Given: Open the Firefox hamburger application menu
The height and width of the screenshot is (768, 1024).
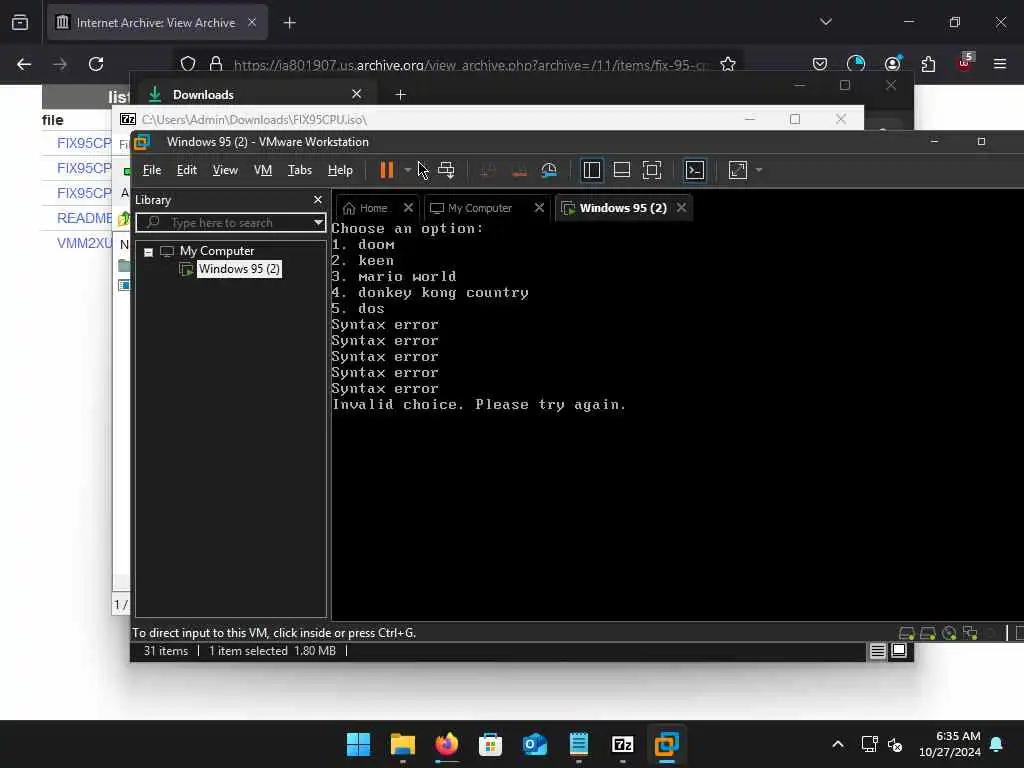Looking at the screenshot, I should click(1000, 64).
